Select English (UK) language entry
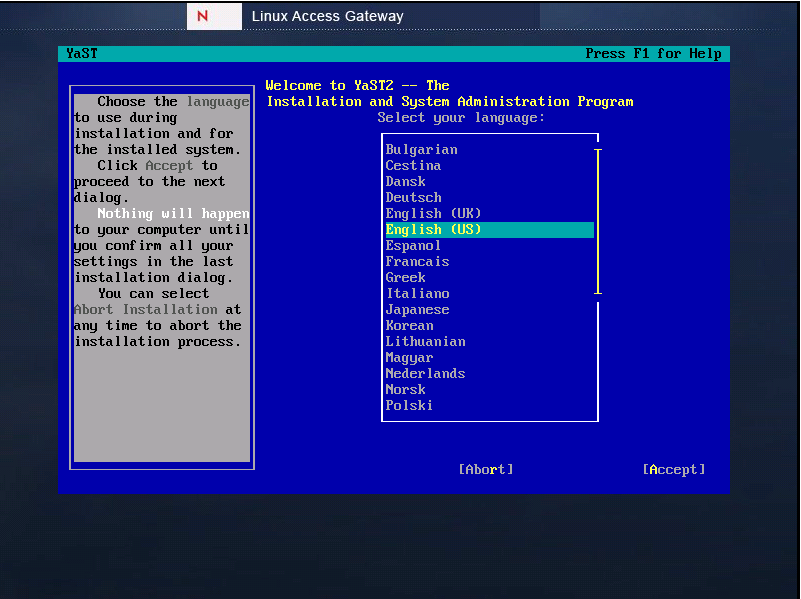The height and width of the screenshot is (599, 801). (x=489, y=213)
